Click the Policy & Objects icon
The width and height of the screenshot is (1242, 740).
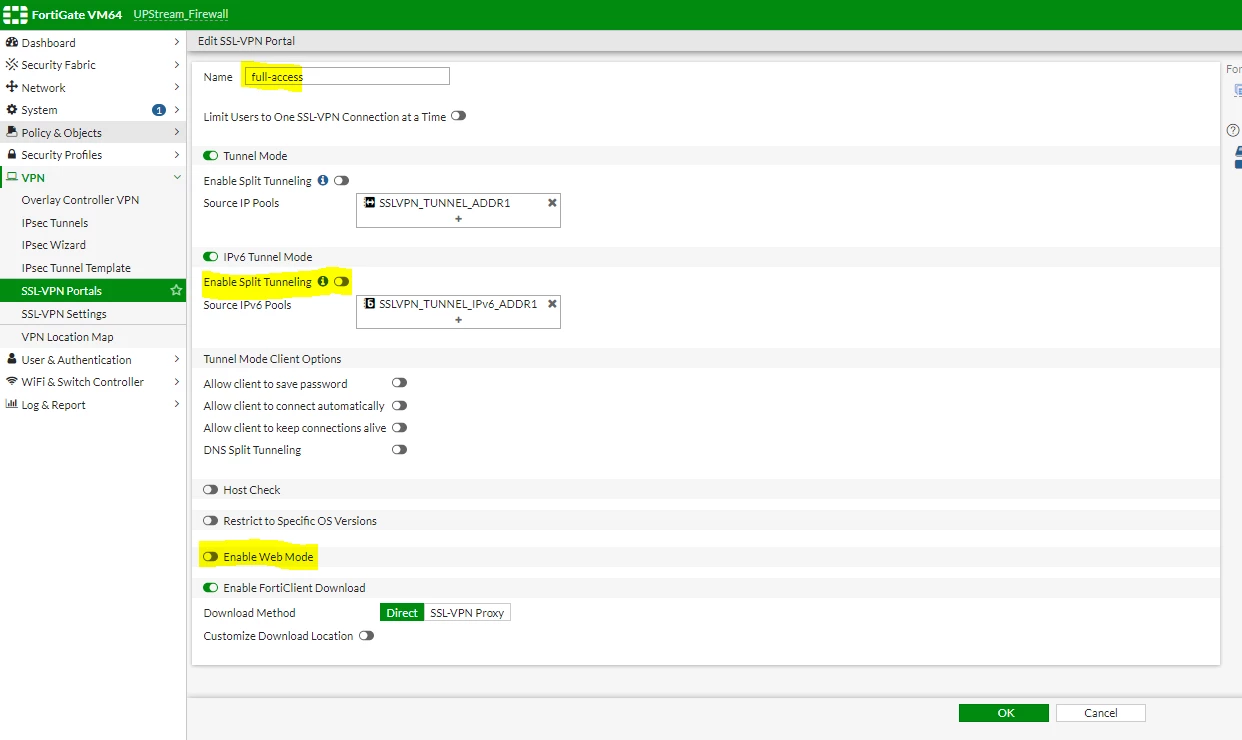12,132
